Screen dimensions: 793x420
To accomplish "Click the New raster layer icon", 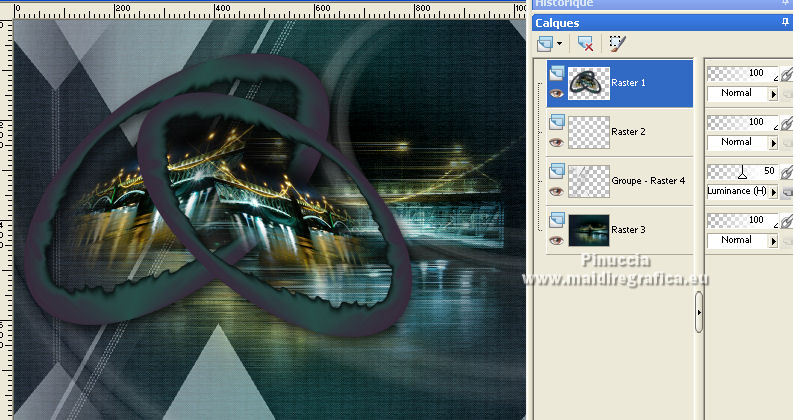I will (545, 44).
